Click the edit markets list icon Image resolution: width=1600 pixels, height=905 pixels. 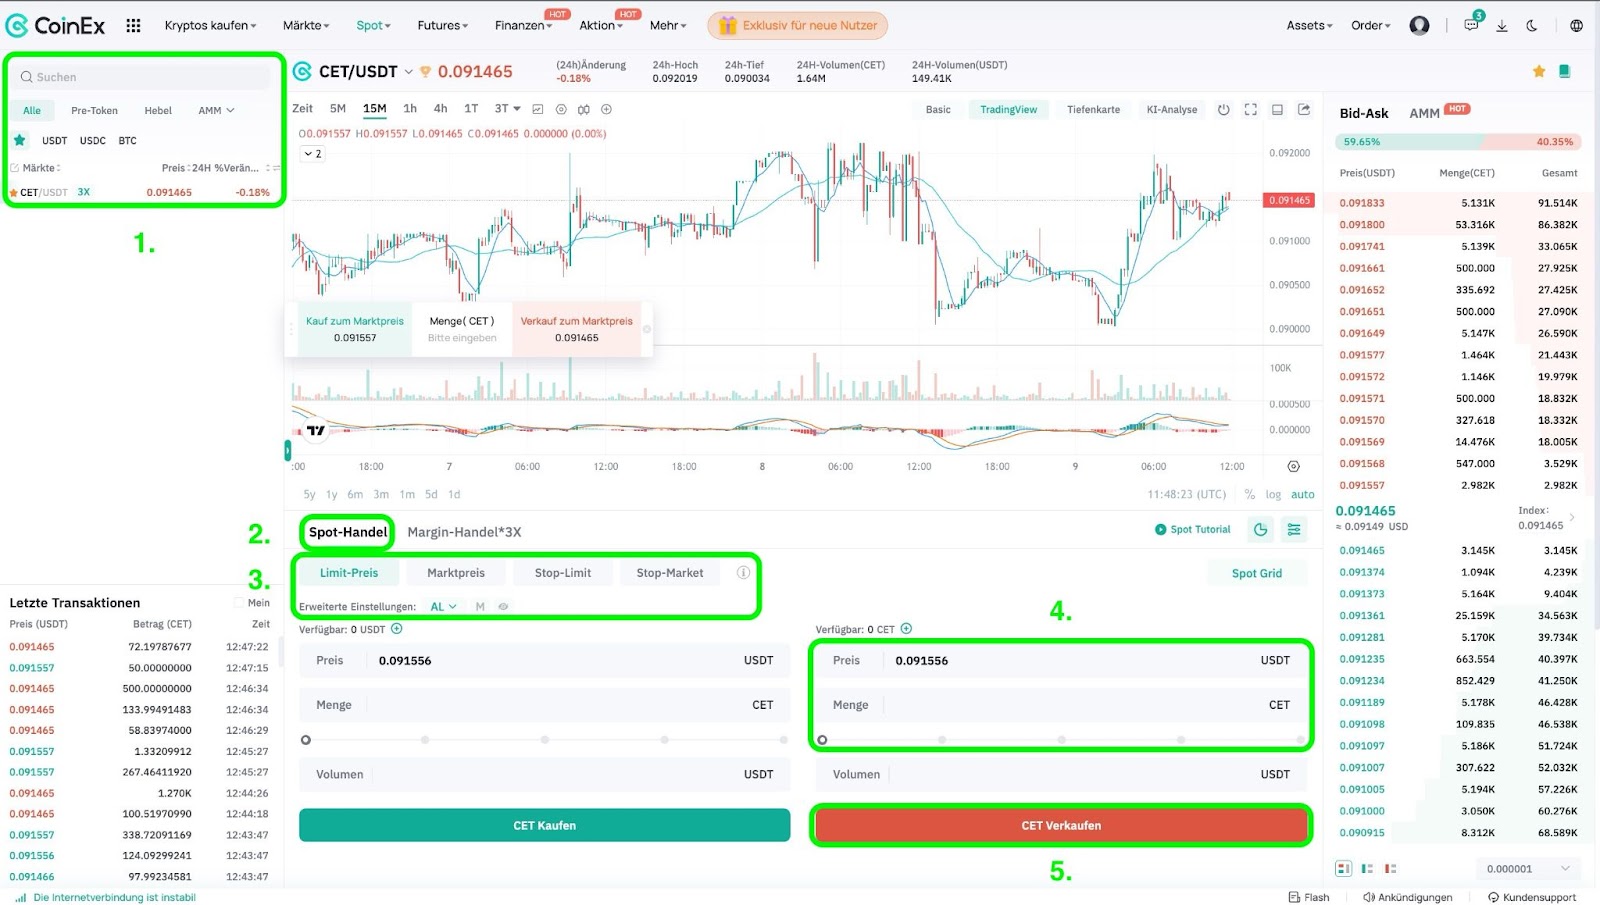[14, 168]
